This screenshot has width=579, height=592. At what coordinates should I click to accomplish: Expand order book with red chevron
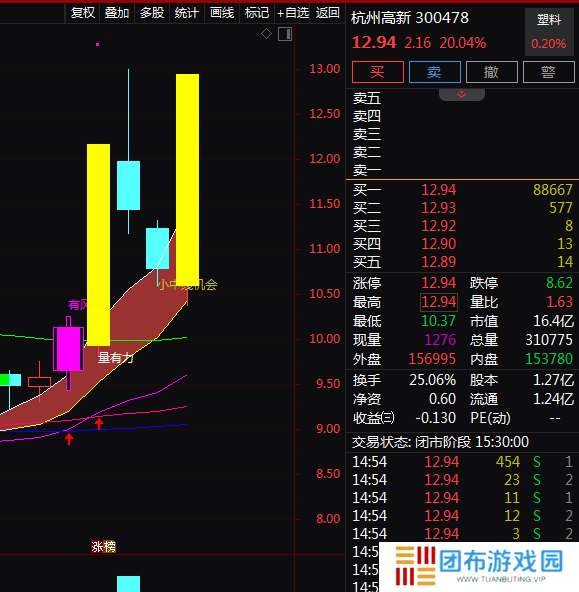[462, 94]
